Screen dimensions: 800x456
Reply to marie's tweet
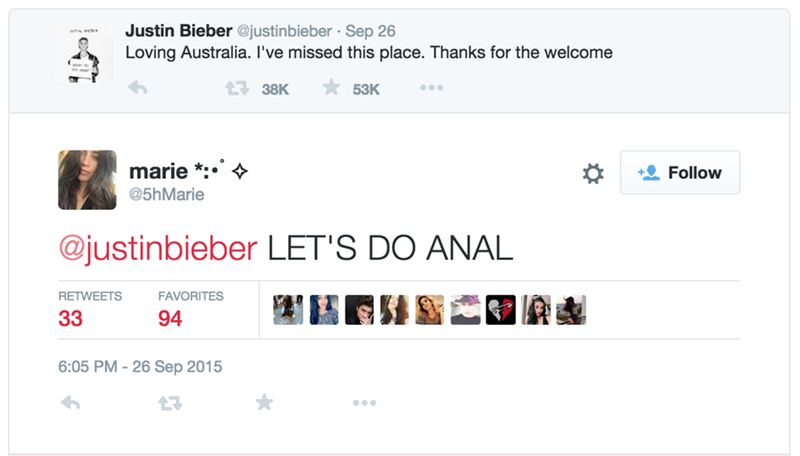click(70, 402)
